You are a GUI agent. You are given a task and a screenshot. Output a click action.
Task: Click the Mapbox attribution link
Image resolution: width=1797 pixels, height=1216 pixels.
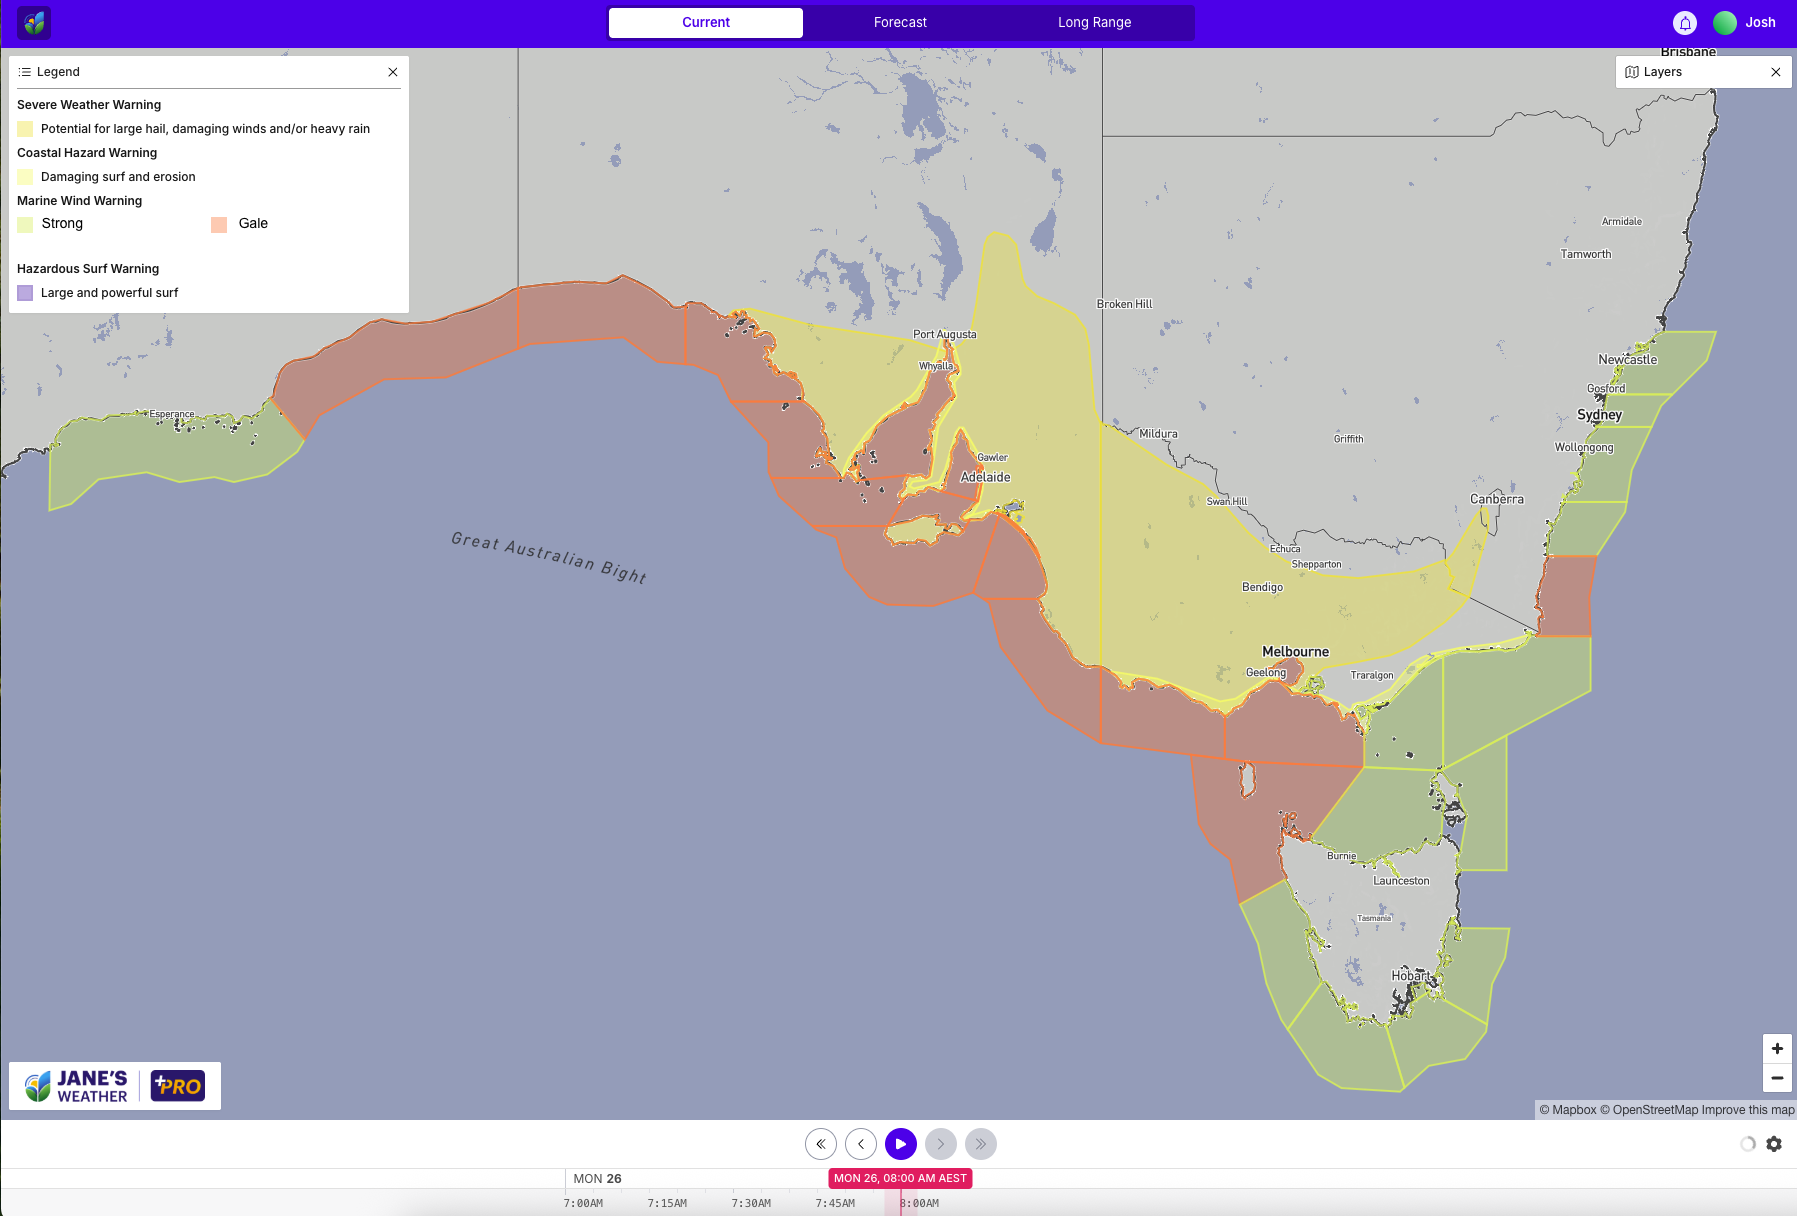(1568, 1110)
